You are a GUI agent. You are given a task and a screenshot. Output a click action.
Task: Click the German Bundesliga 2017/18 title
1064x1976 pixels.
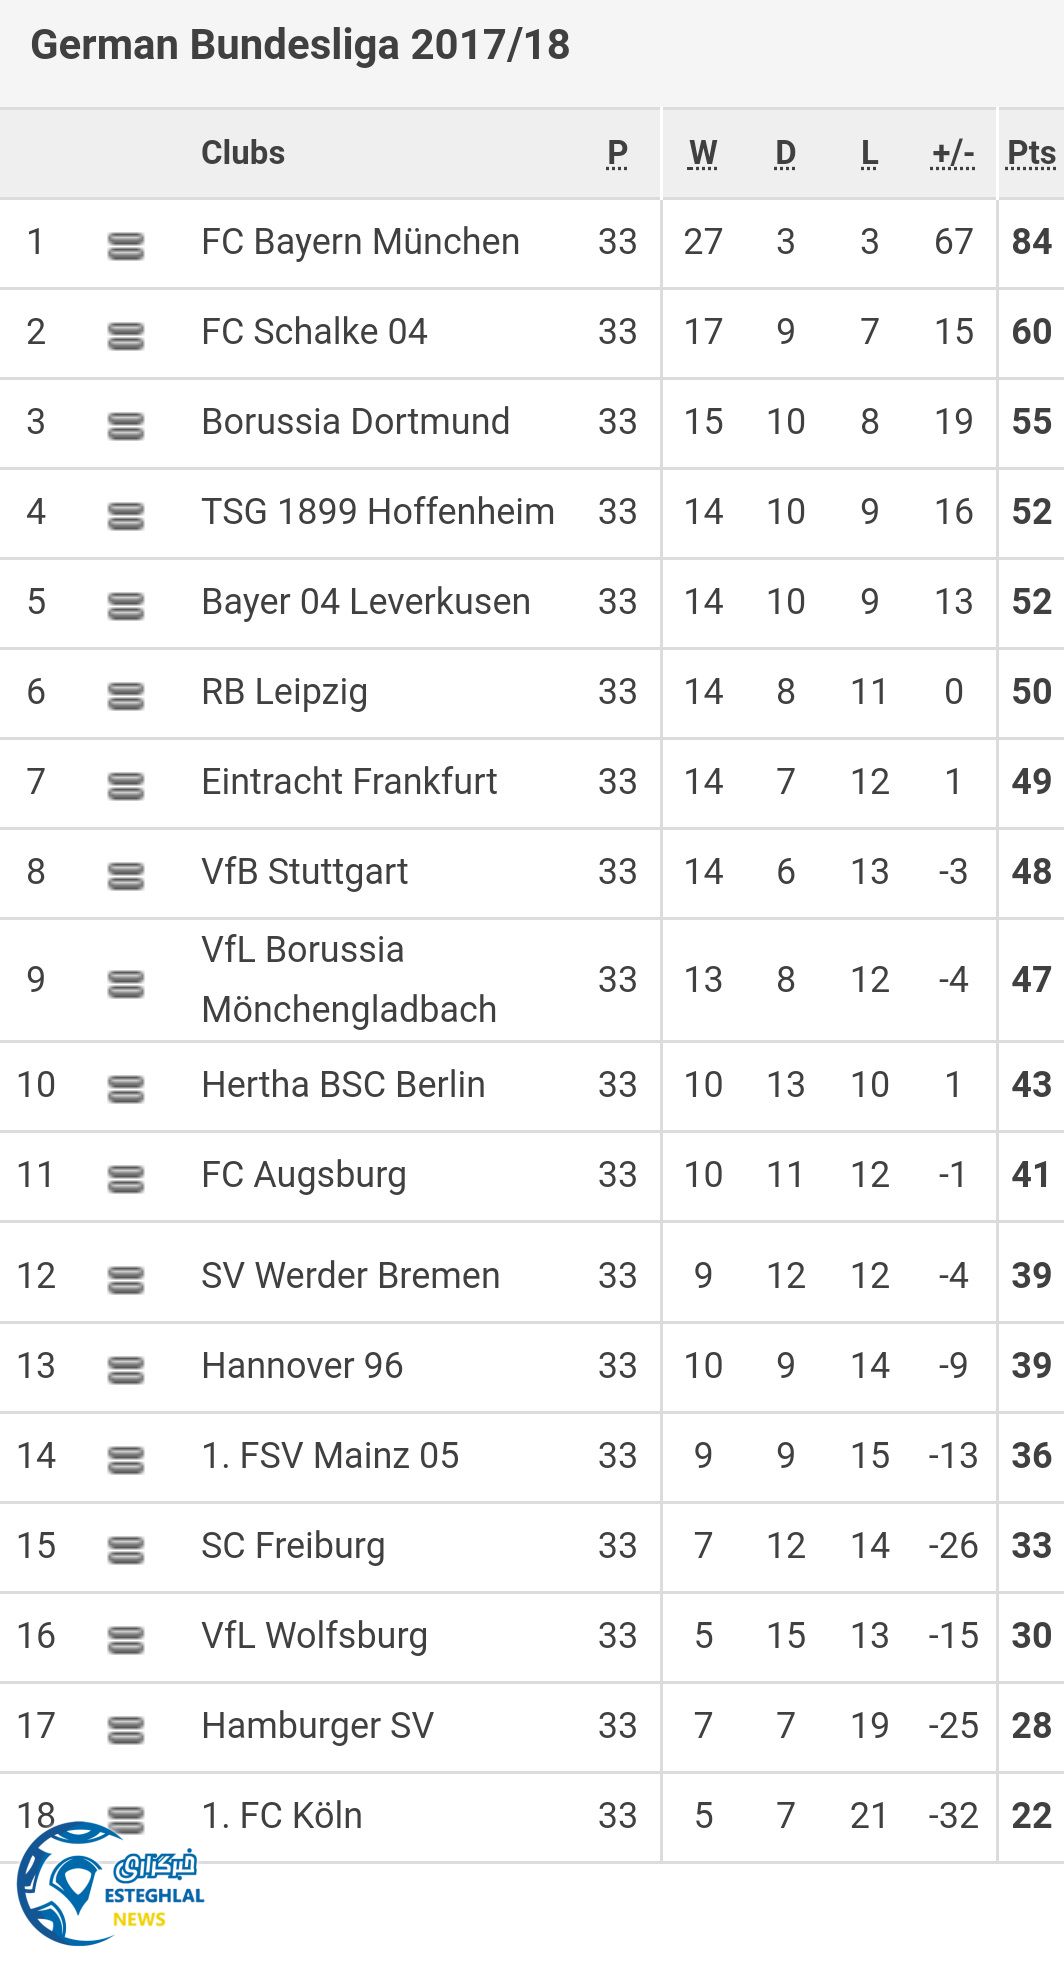(x=300, y=45)
